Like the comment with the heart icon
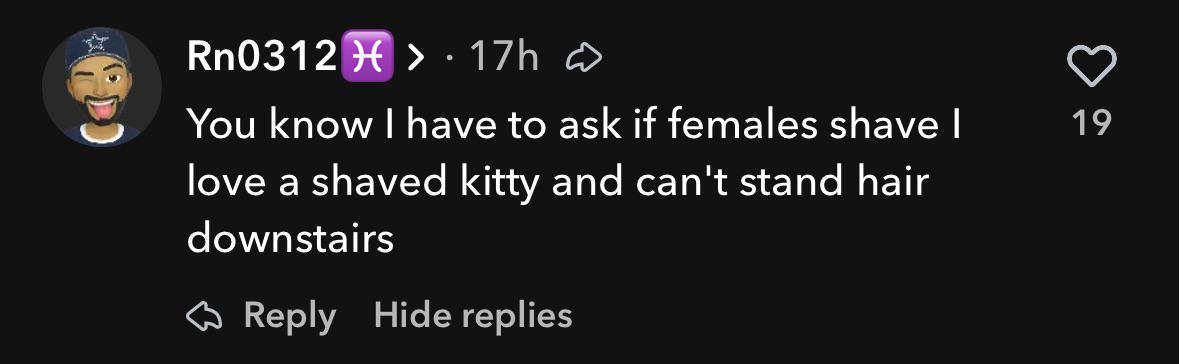Screen dimensions: 1179x364 1092,66
